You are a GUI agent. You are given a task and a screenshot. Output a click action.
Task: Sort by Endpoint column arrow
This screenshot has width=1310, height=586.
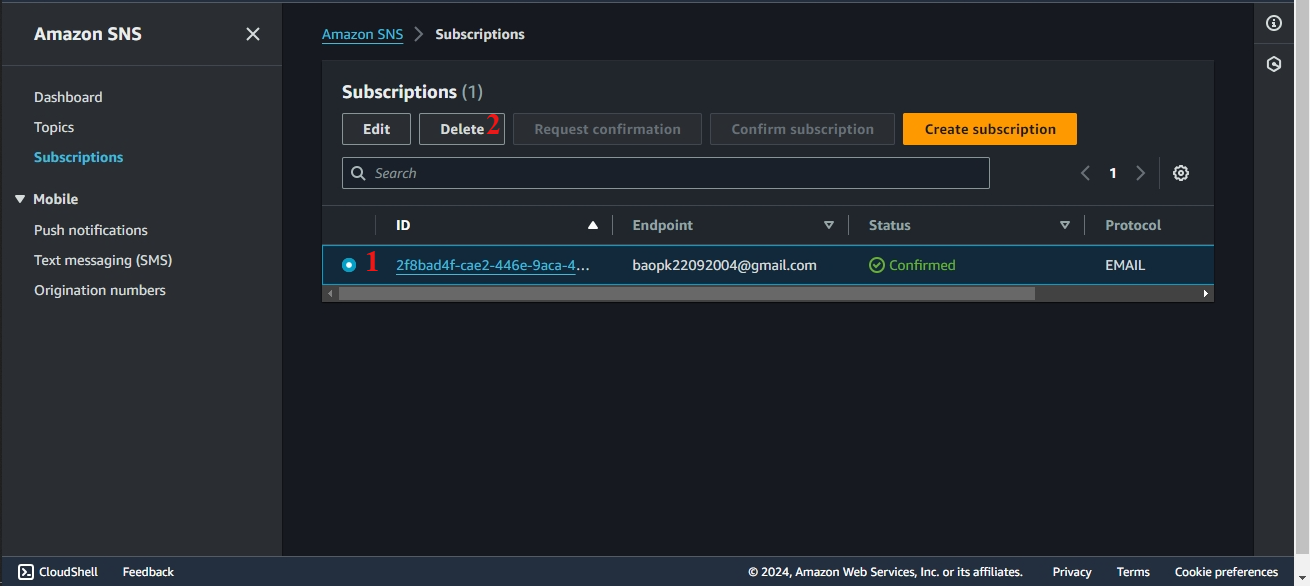tap(829, 225)
